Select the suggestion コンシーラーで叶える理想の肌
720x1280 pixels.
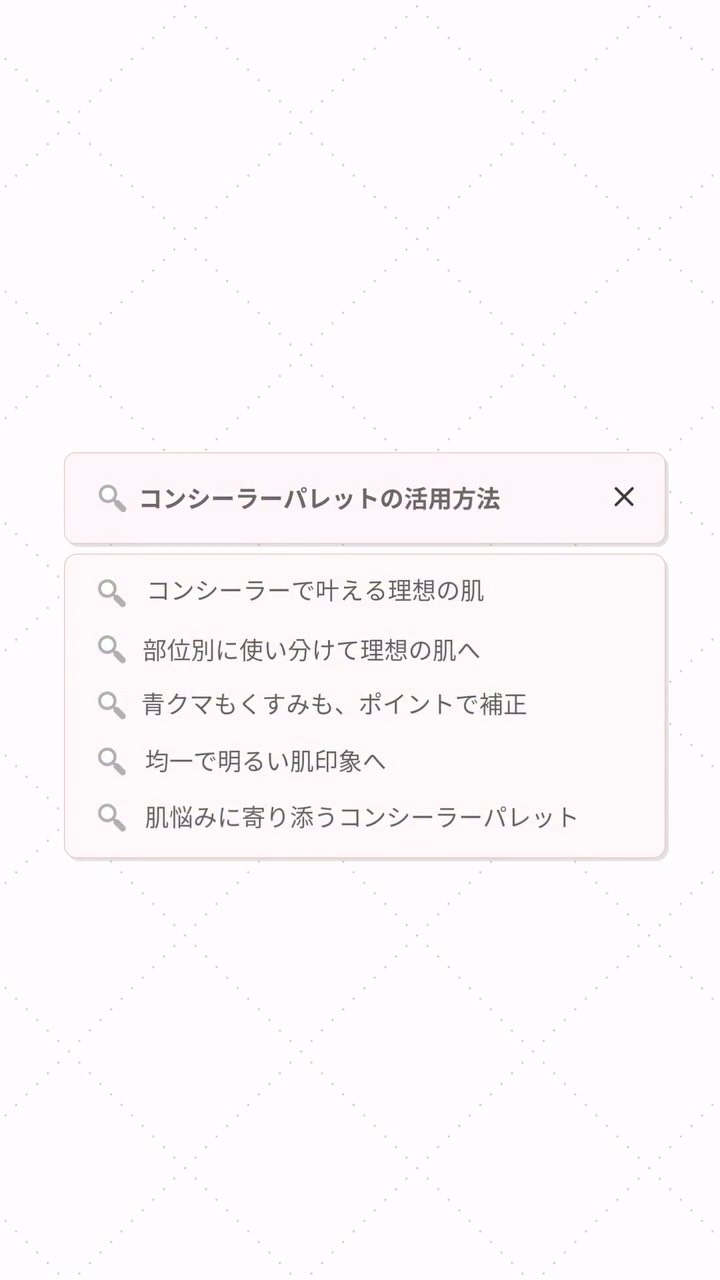pyautogui.click(x=316, y=591)
